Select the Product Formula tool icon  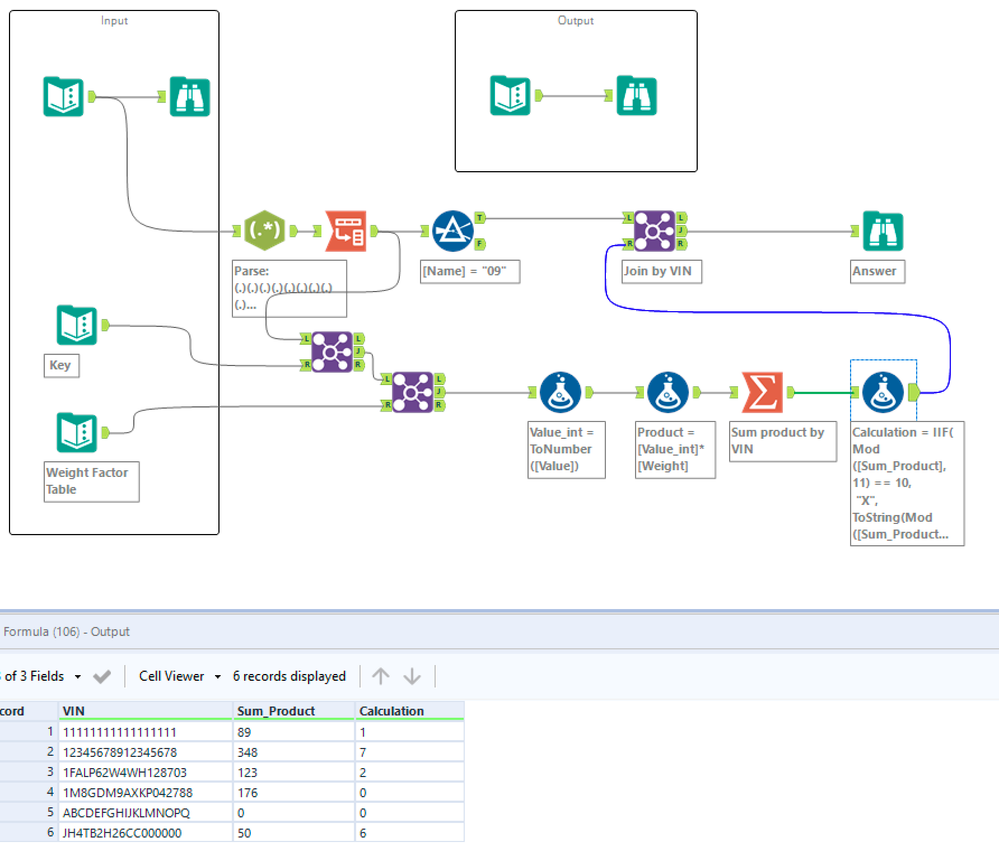pos(668,392)
